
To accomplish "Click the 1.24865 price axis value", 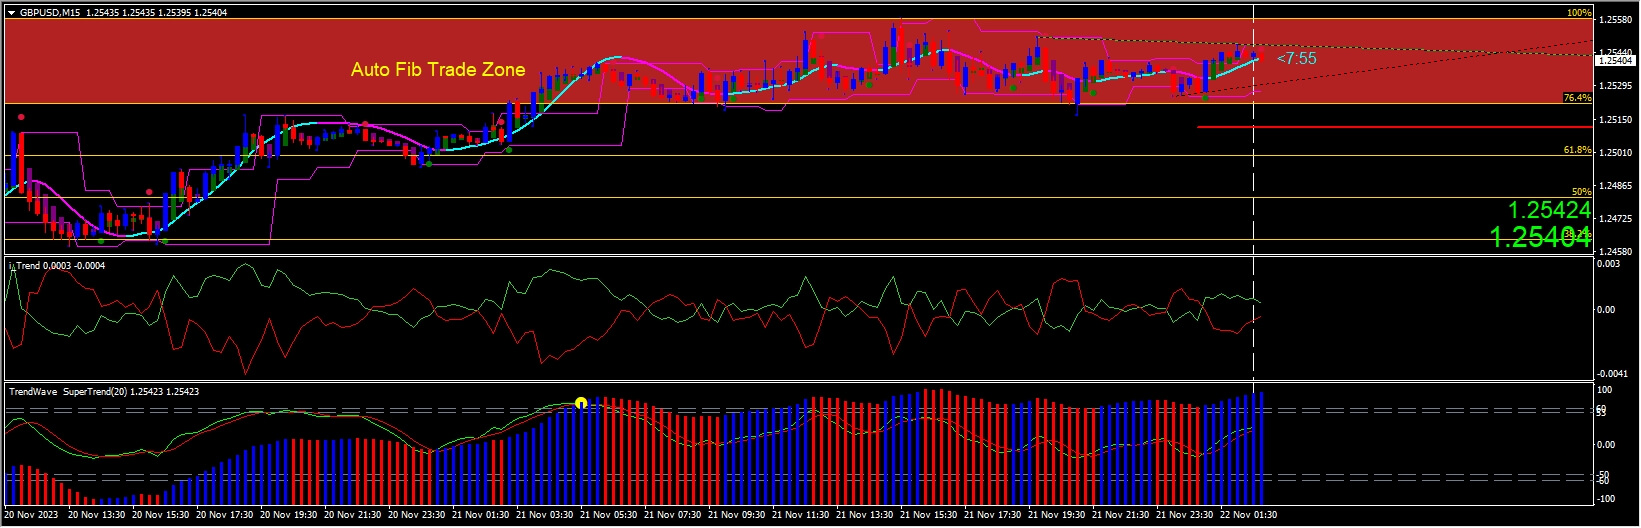I will (1617, 185).
